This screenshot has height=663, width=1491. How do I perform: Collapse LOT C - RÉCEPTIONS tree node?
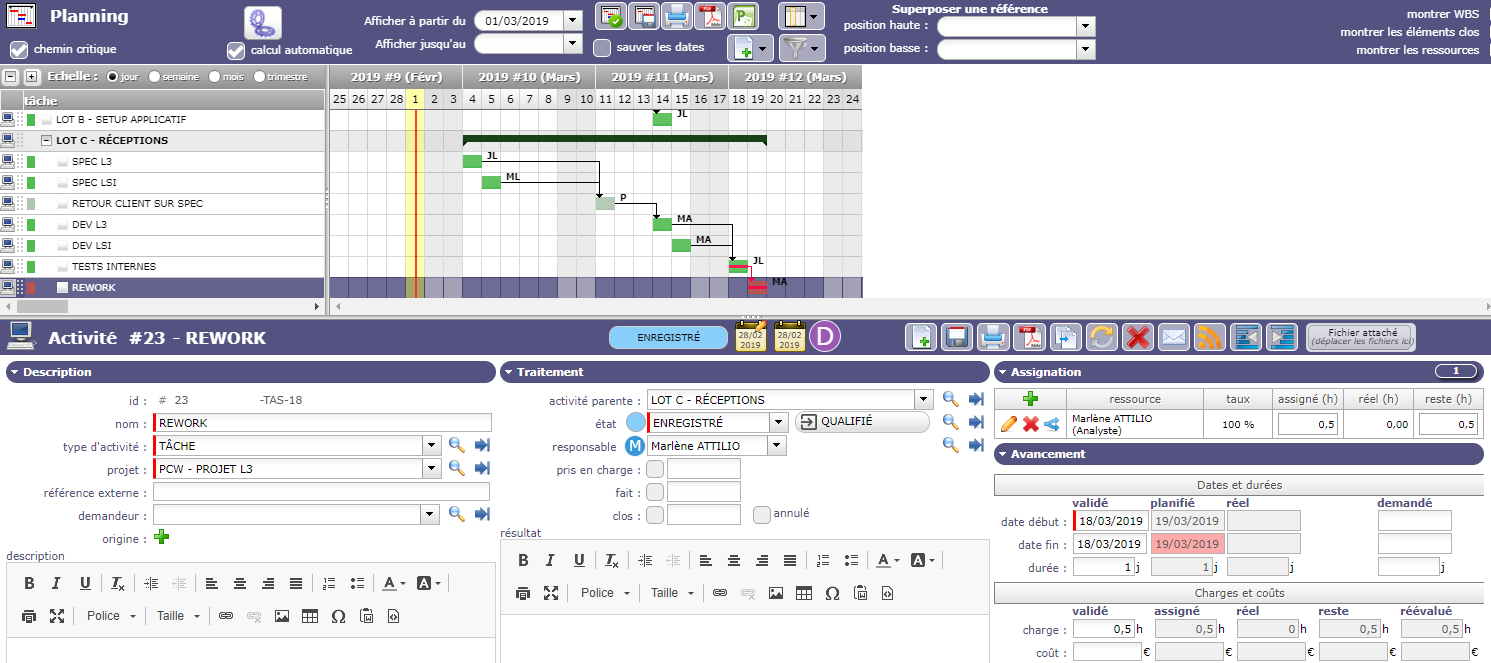click(x=46, y=141)
